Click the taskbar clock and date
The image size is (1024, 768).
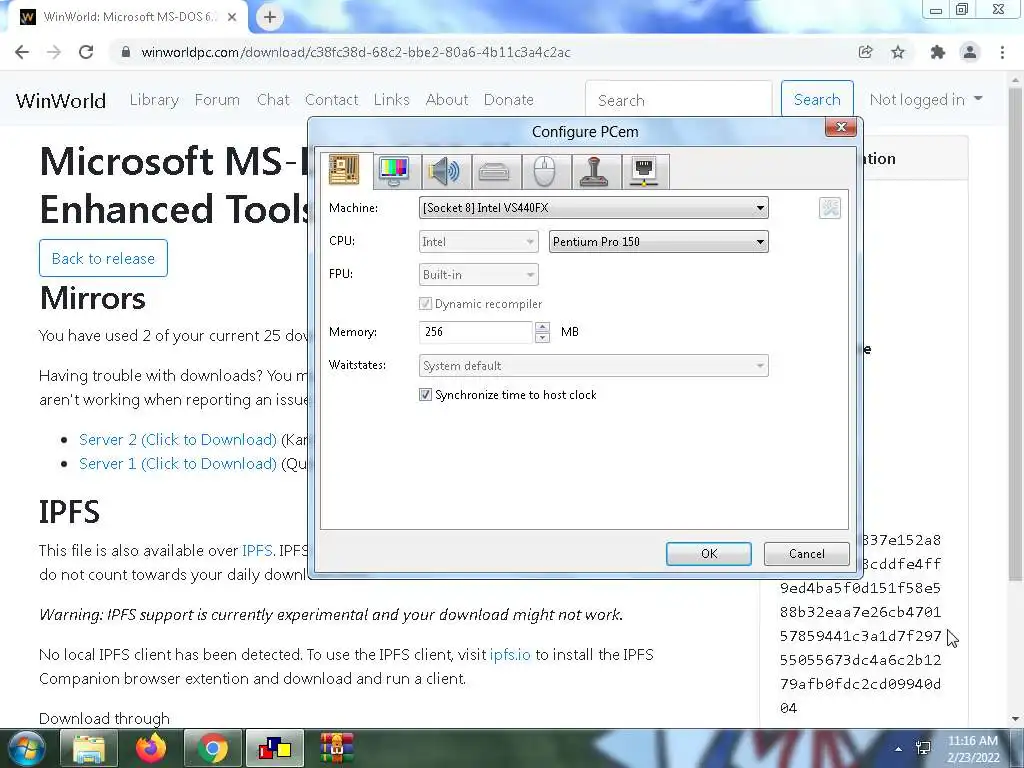pyautogui.click(x=973, y=749)
